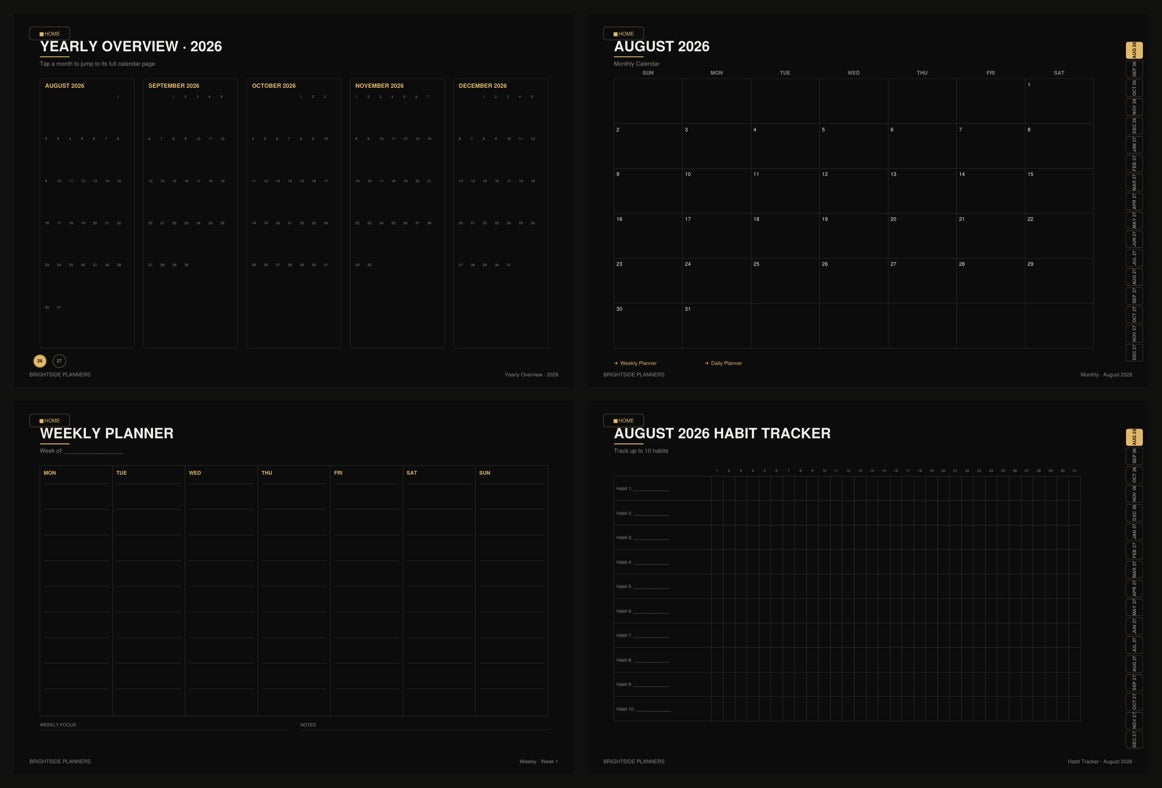The width and height of the screenshot is (1162, 788).
Task: Click day 31 cell in August 2026 calendar
Action: pos(717,325)
